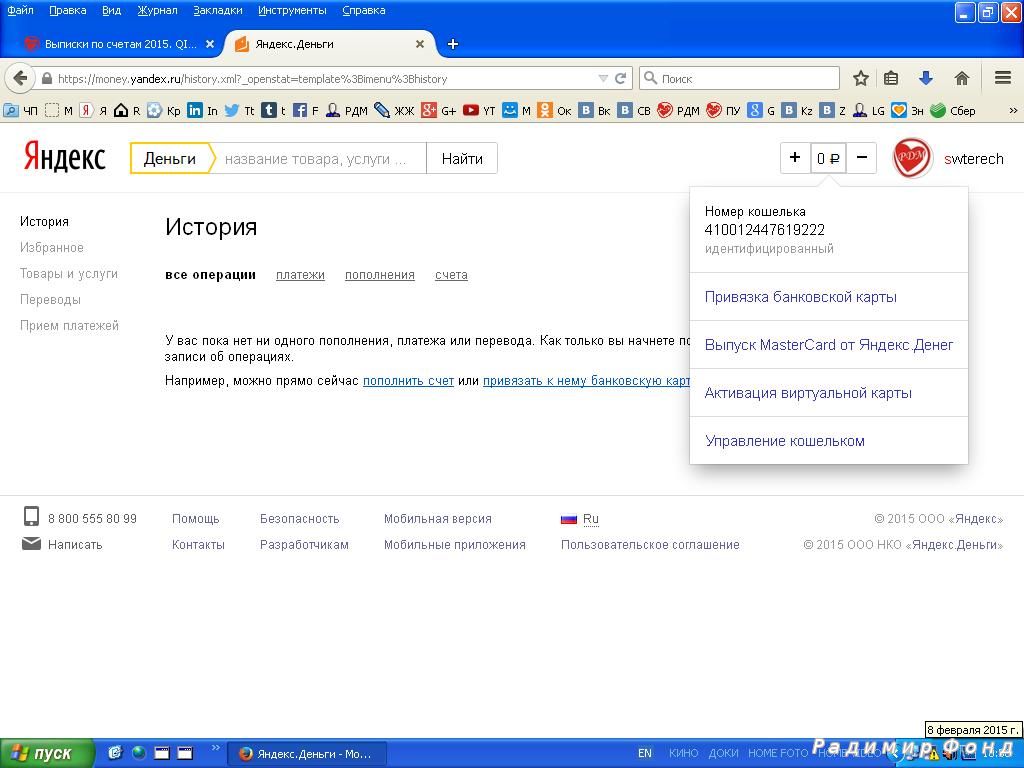Open the Журнал menu
The height and width of the screenshot is (768, 1024).
[x=157, y=10]
